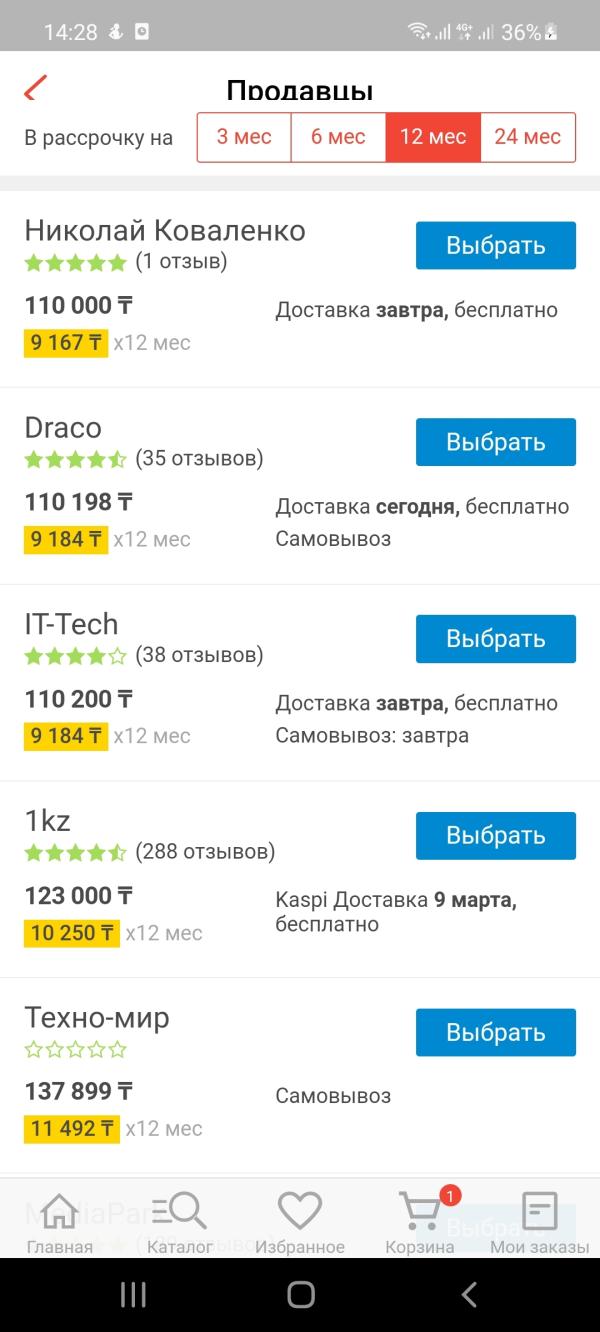600x1332 pixels.
Task: Click Выбрать for seller Техно-мир
Action: point(496,1032)
